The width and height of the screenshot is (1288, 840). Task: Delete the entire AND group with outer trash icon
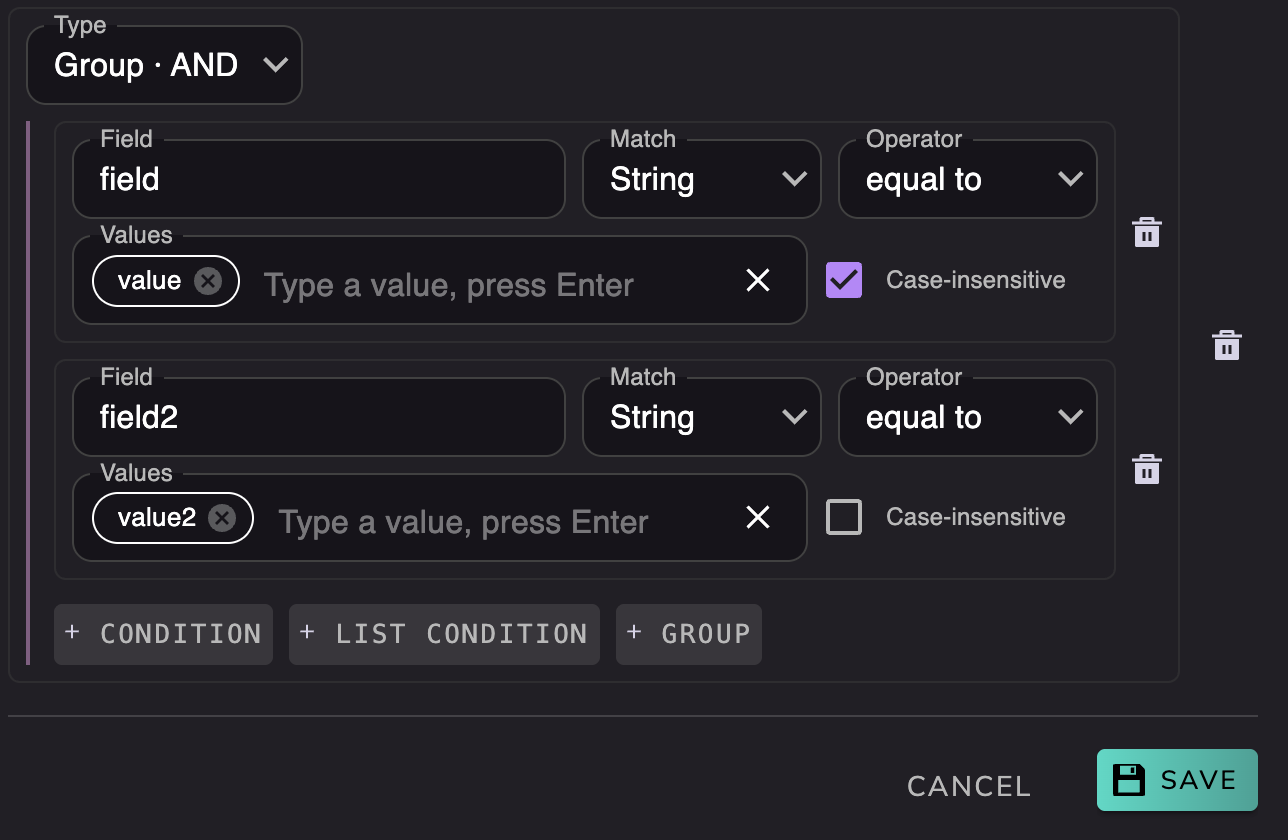pyautogui.click(x=1227, y=345)
